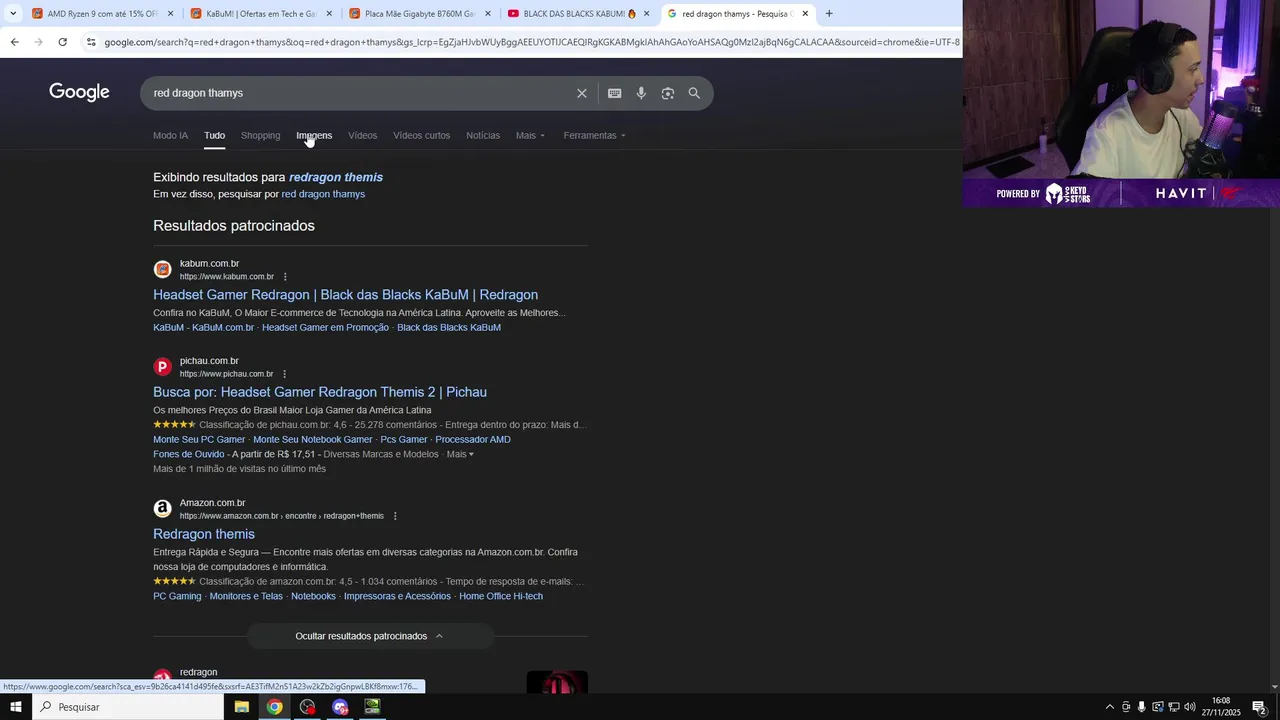Click the browser back arrow
1280x720 pixels.
tap(14, 42)
